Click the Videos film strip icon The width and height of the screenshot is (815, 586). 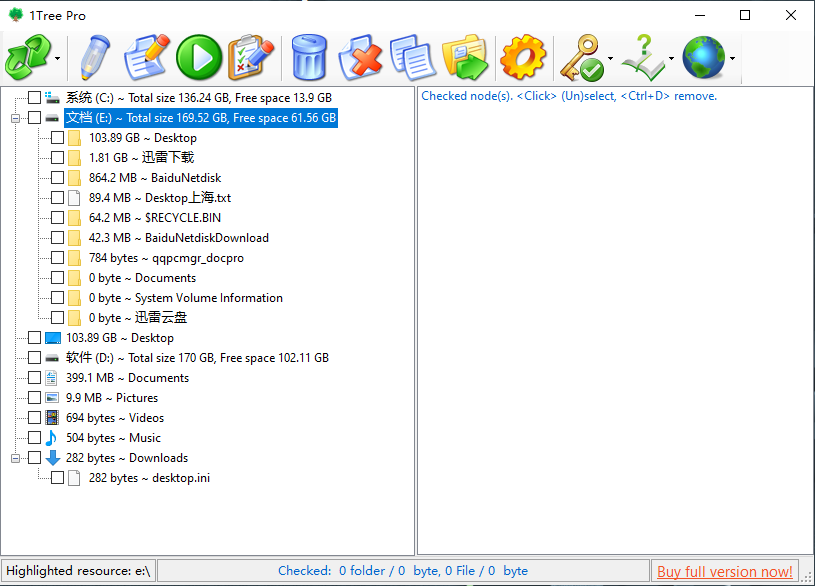tap(52, 418)
